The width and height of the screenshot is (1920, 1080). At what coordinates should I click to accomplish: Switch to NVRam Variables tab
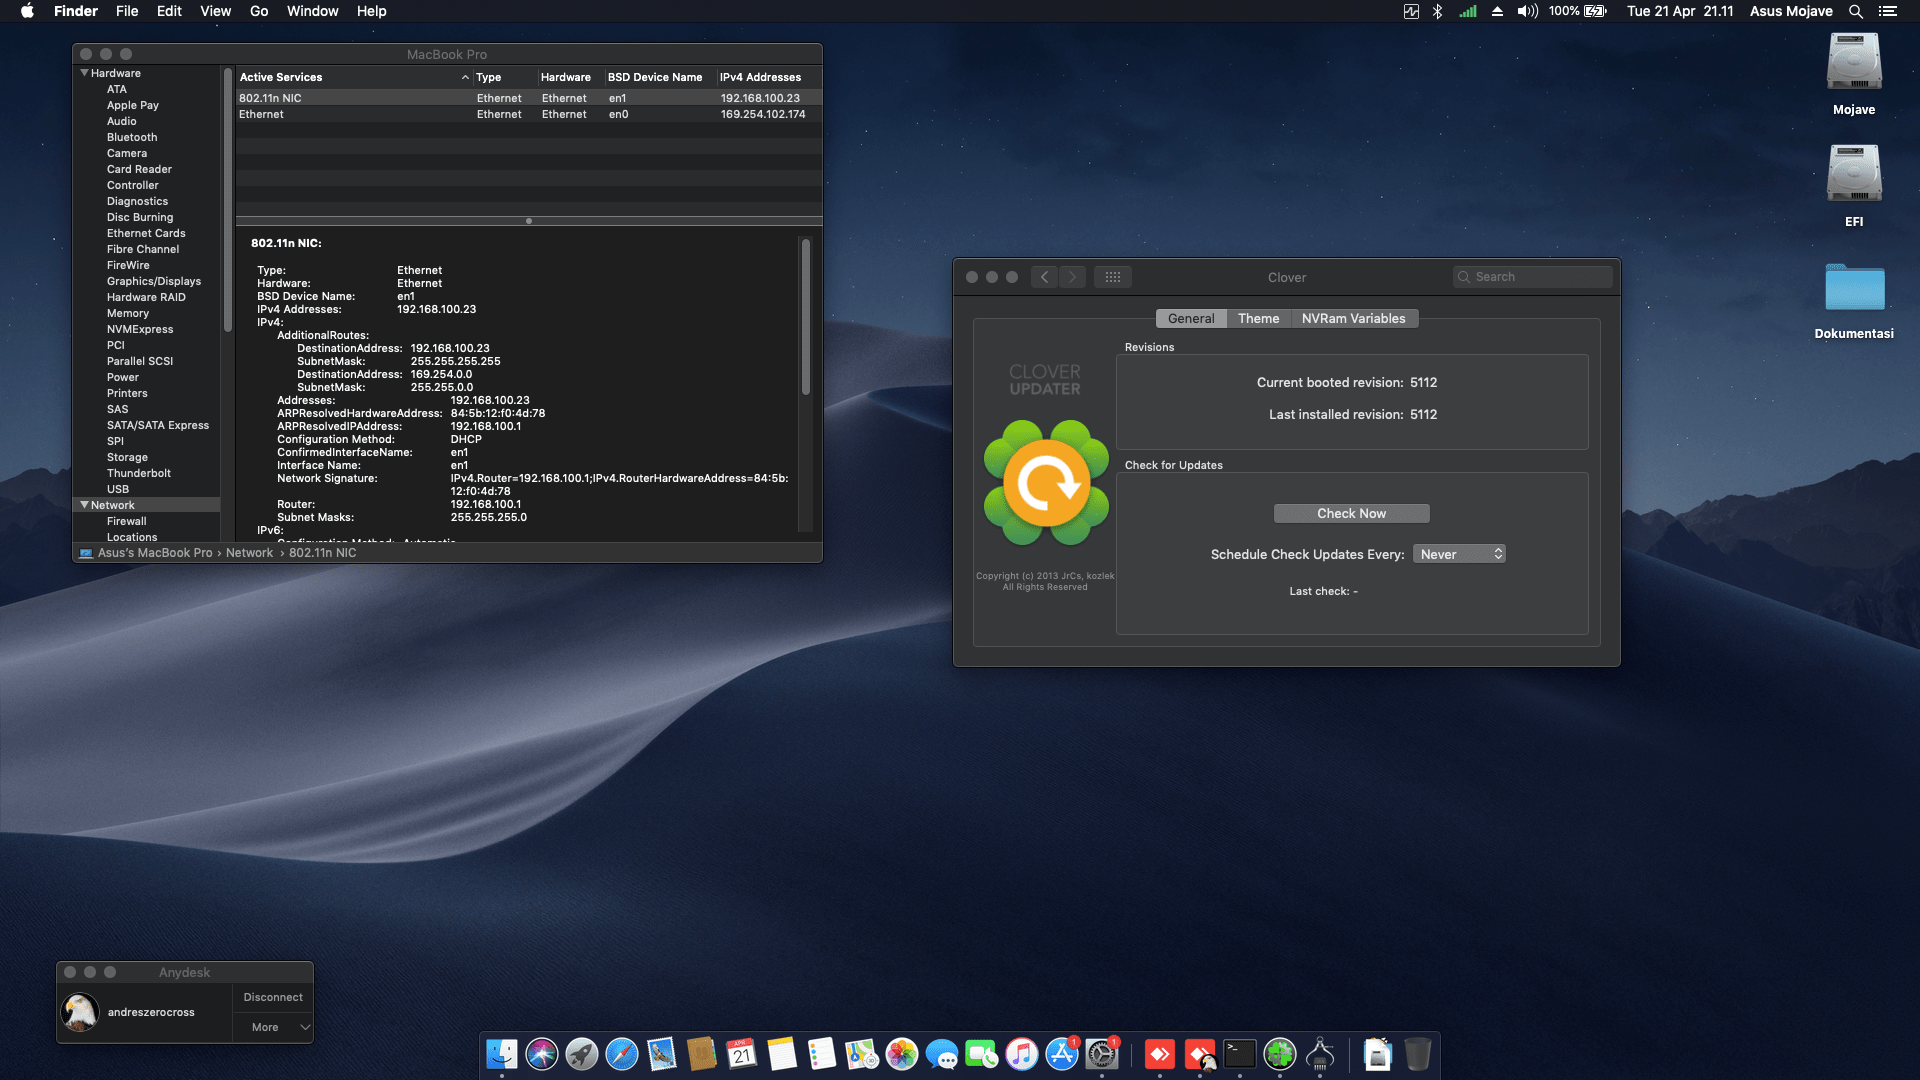pyautogui.click(x=1353, y=318)
